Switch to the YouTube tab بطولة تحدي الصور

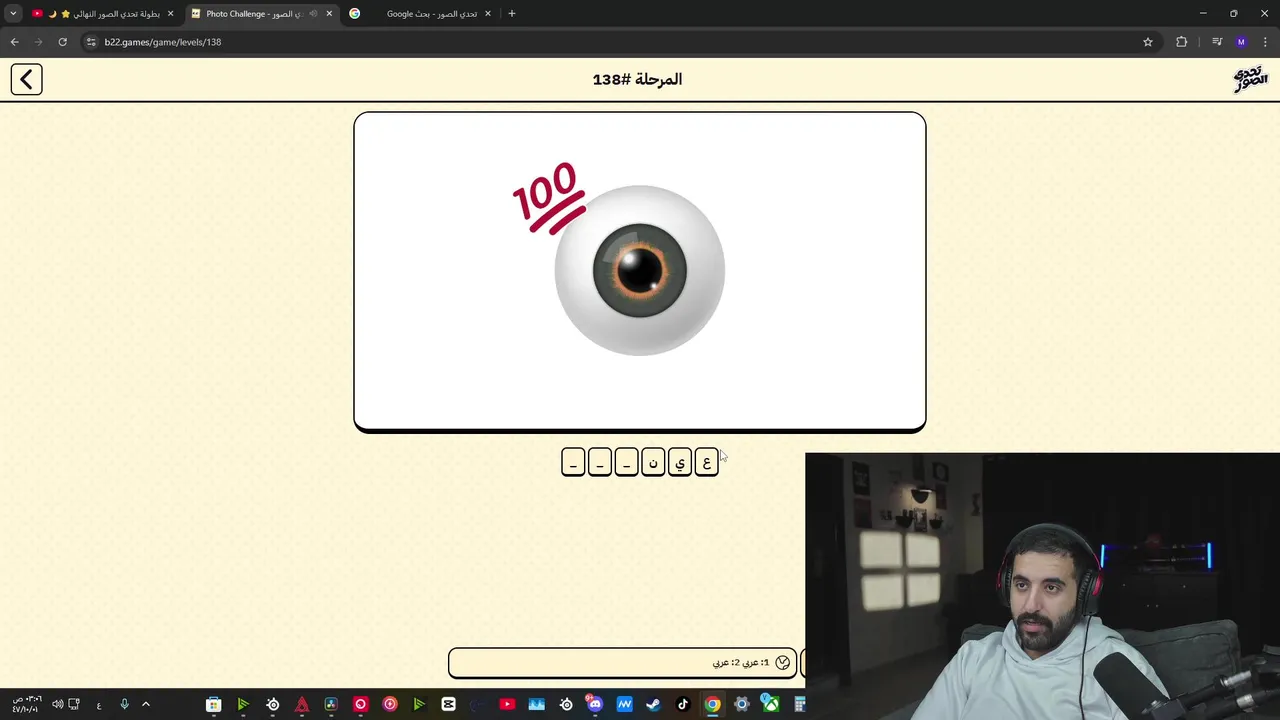103,14
